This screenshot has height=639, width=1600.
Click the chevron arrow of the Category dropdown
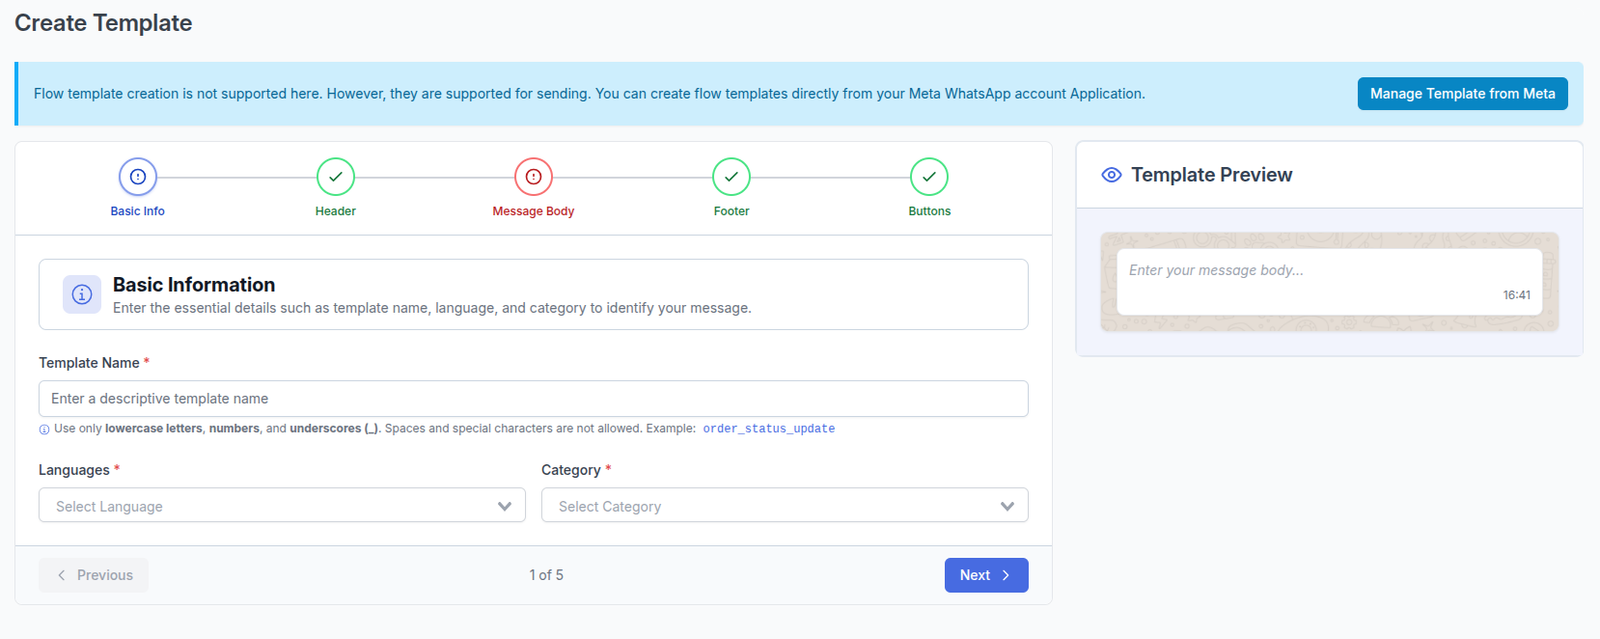[x=1007, y=506]
